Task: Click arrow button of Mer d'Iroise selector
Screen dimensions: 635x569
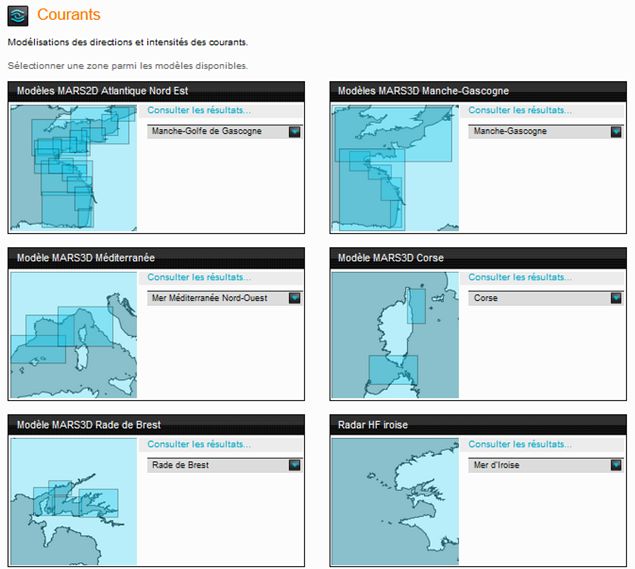Action: 616,465
